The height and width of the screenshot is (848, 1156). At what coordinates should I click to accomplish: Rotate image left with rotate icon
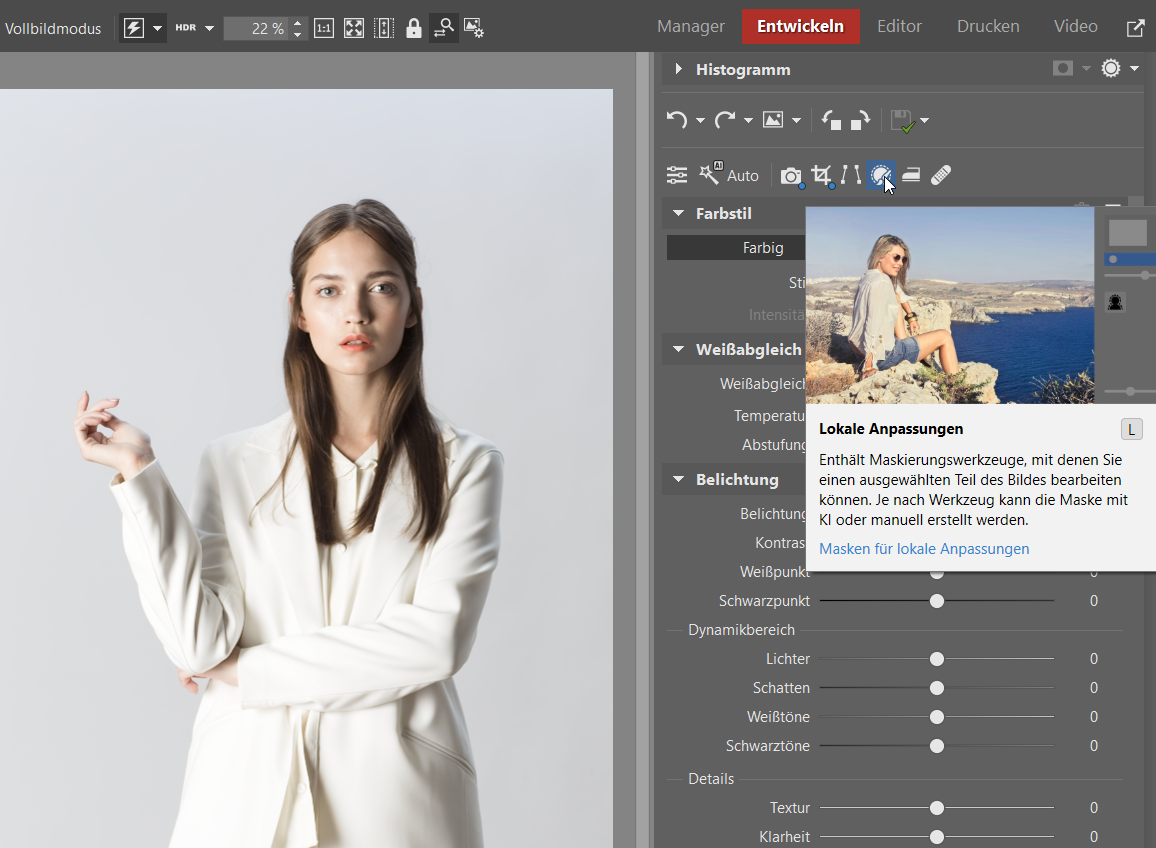(831, 121)
